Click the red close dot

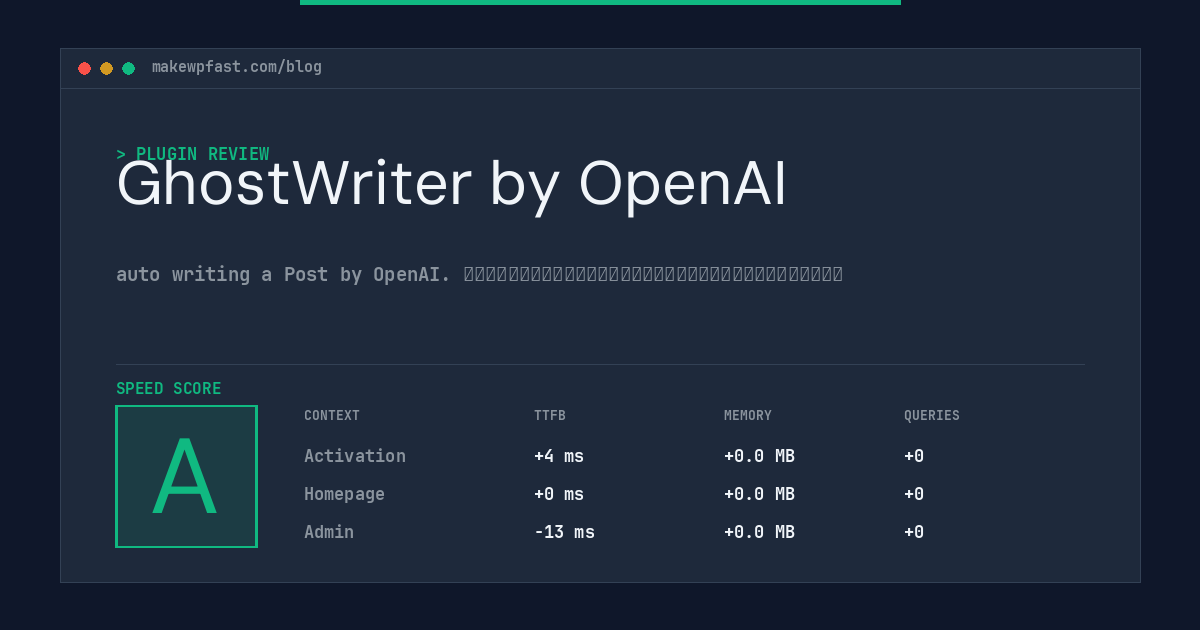[x=84, y=68]
